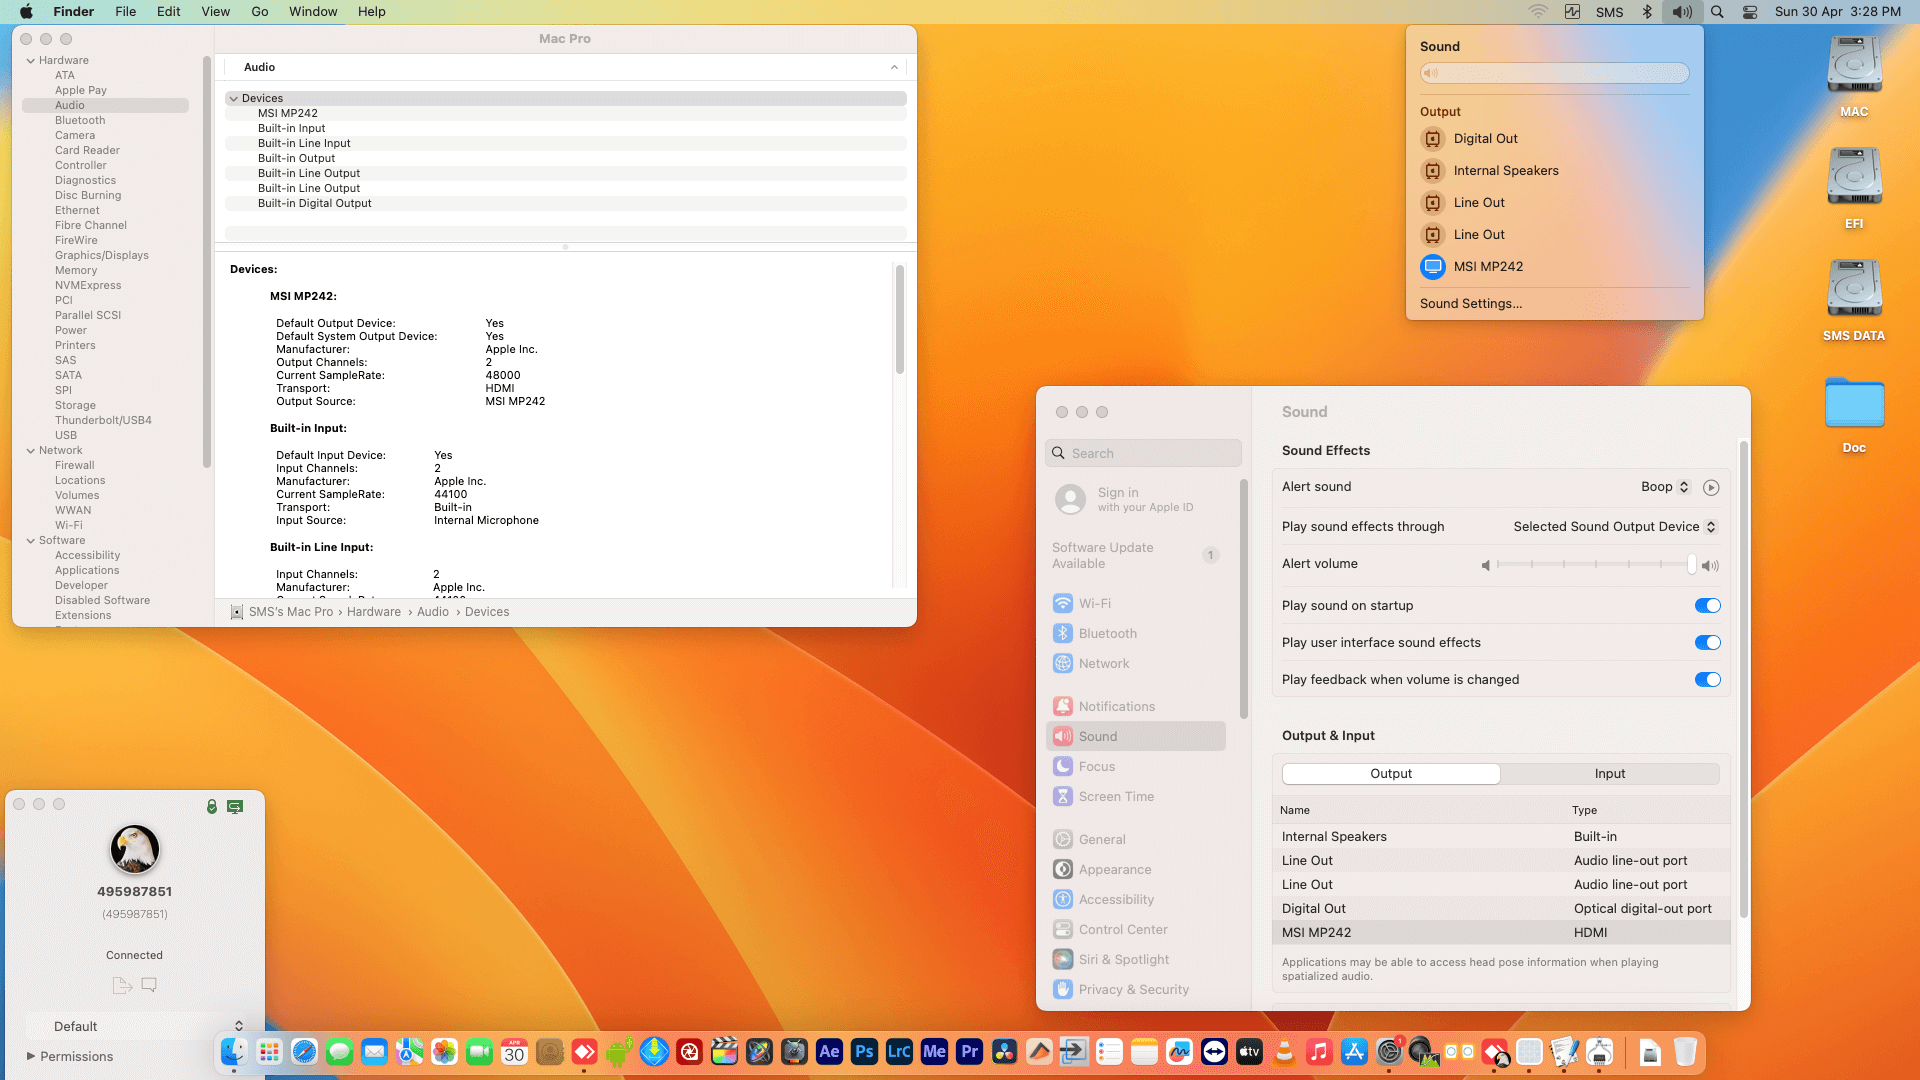Open Media Encoder from the Dock

pyautogui.click(x=934, y=1052)
